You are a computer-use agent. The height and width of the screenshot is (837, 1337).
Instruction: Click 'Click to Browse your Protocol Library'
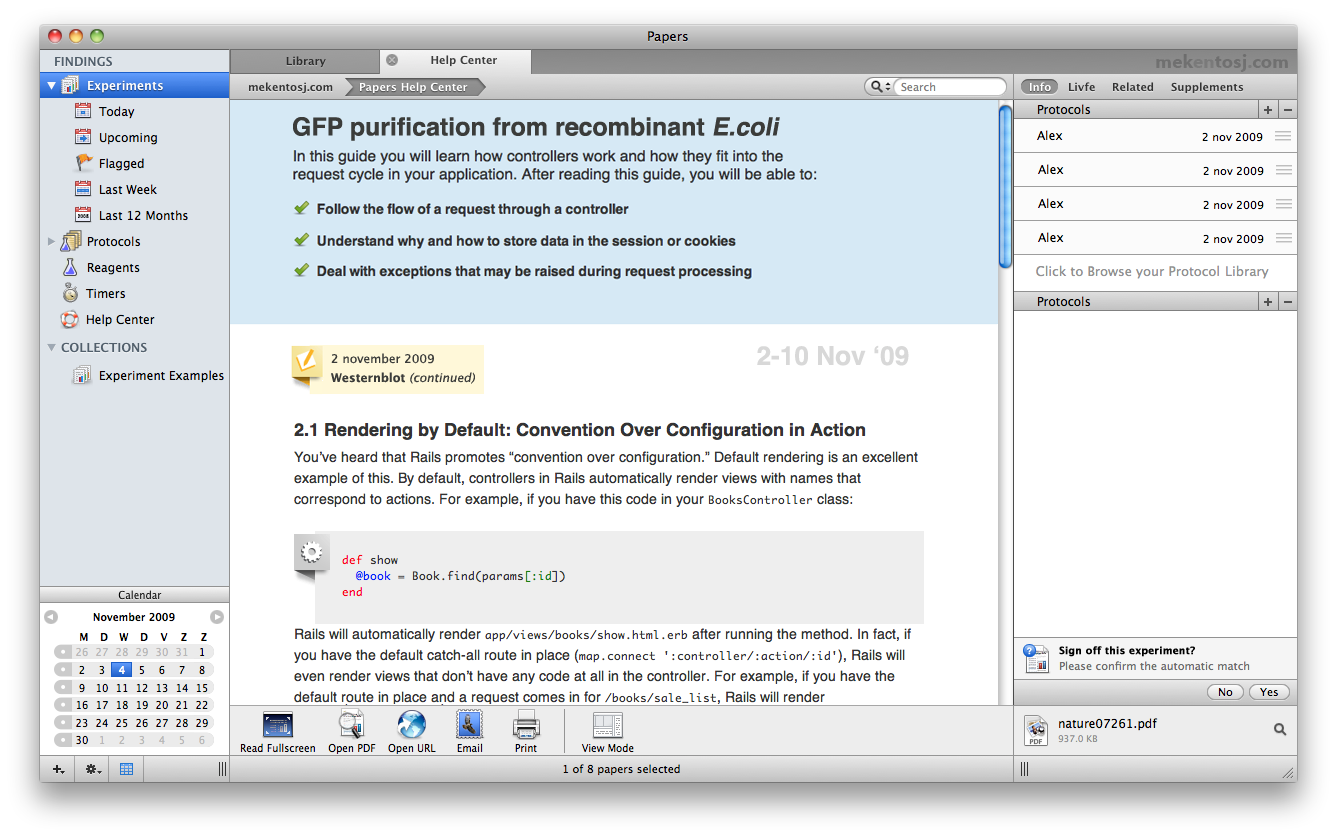point(1152,272)
